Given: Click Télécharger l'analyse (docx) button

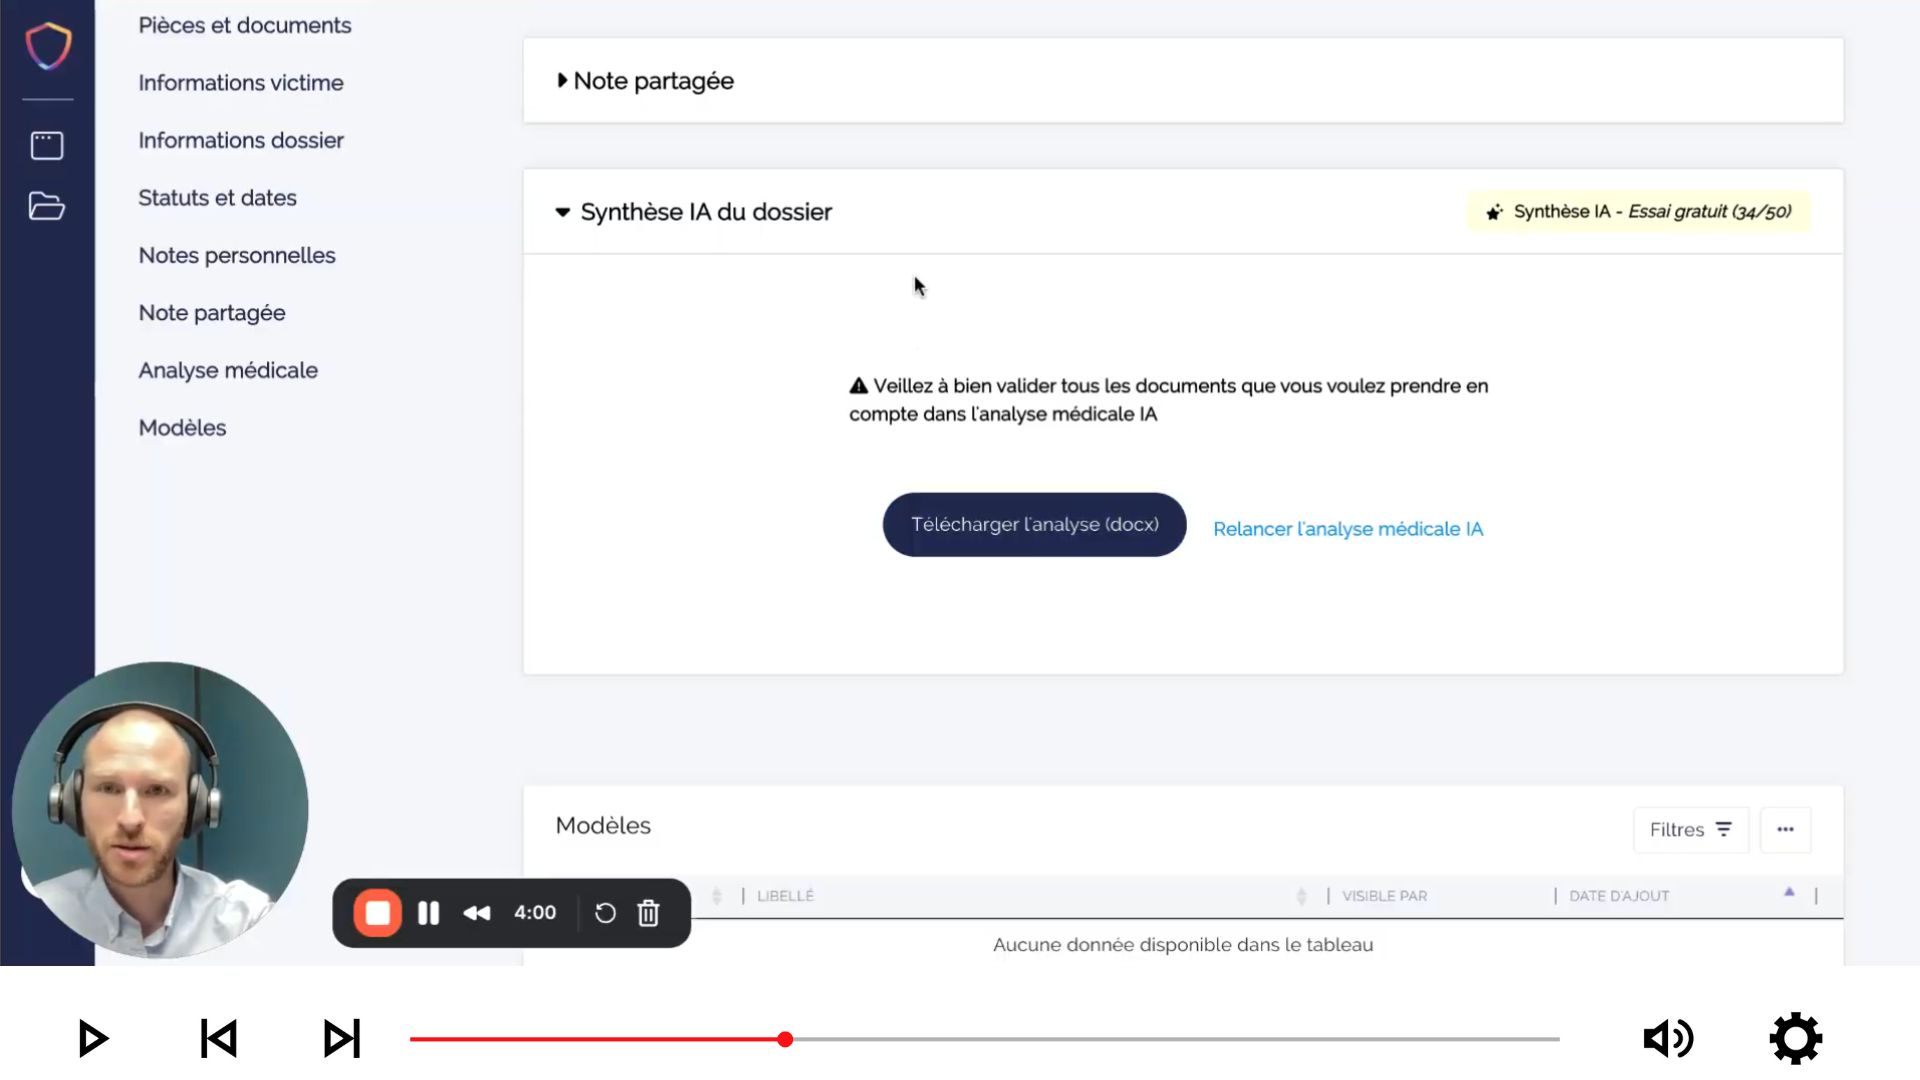Looking at the screenshot, I should [1034, 525].
